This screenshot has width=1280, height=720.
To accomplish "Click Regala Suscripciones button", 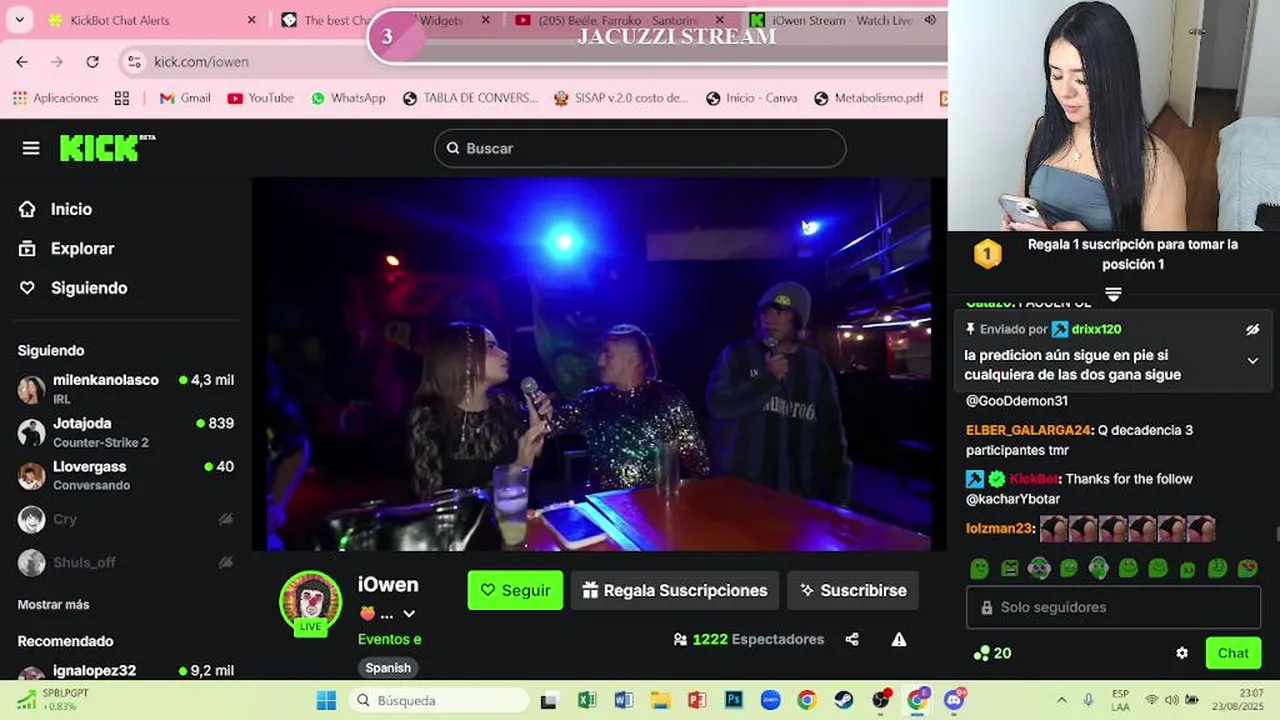I will [675, 590].
